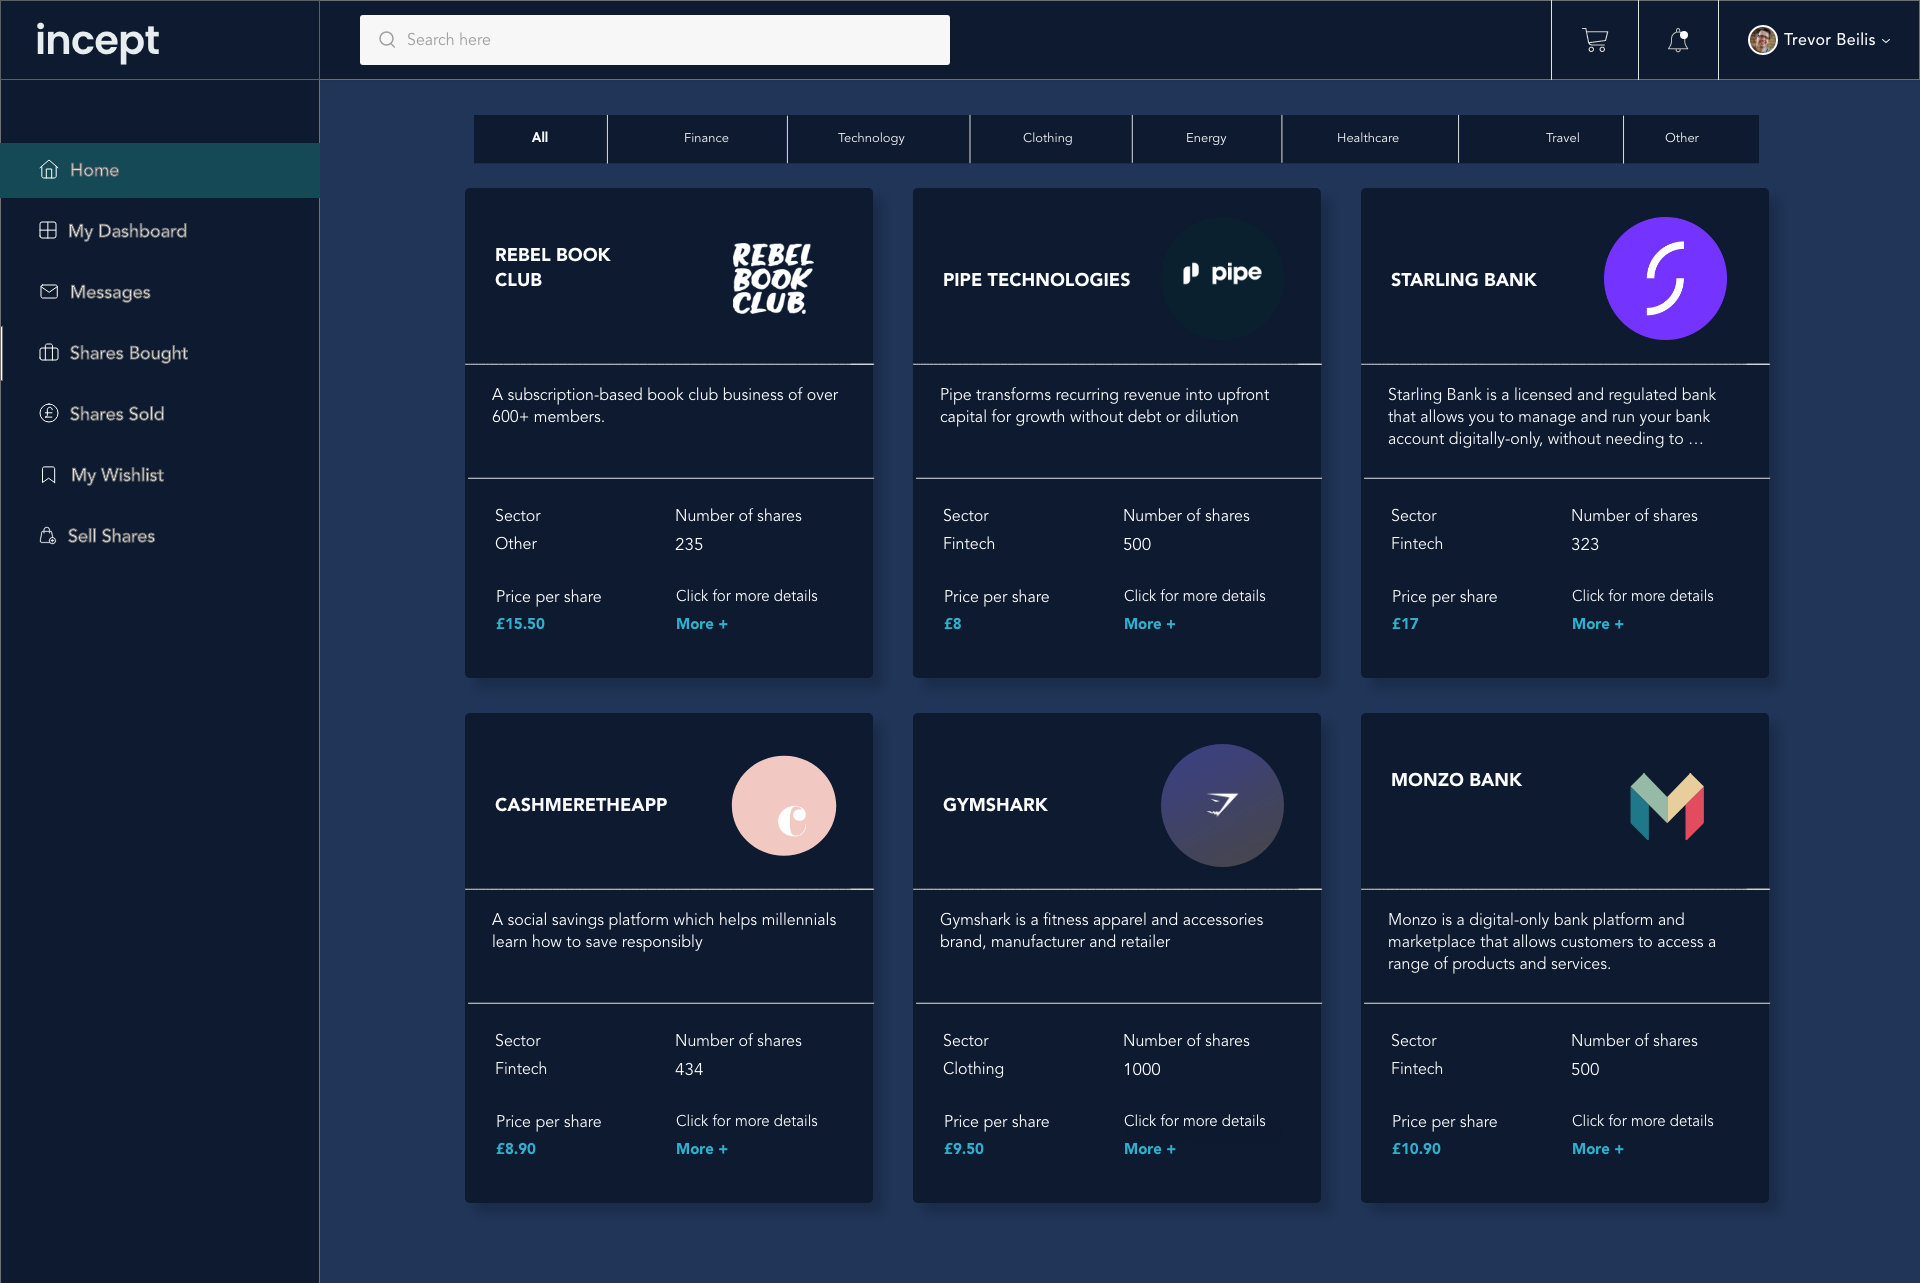Click Trevor Beilis profile avatar
1920x1283 pixels.
click(x=1762, y=40)
